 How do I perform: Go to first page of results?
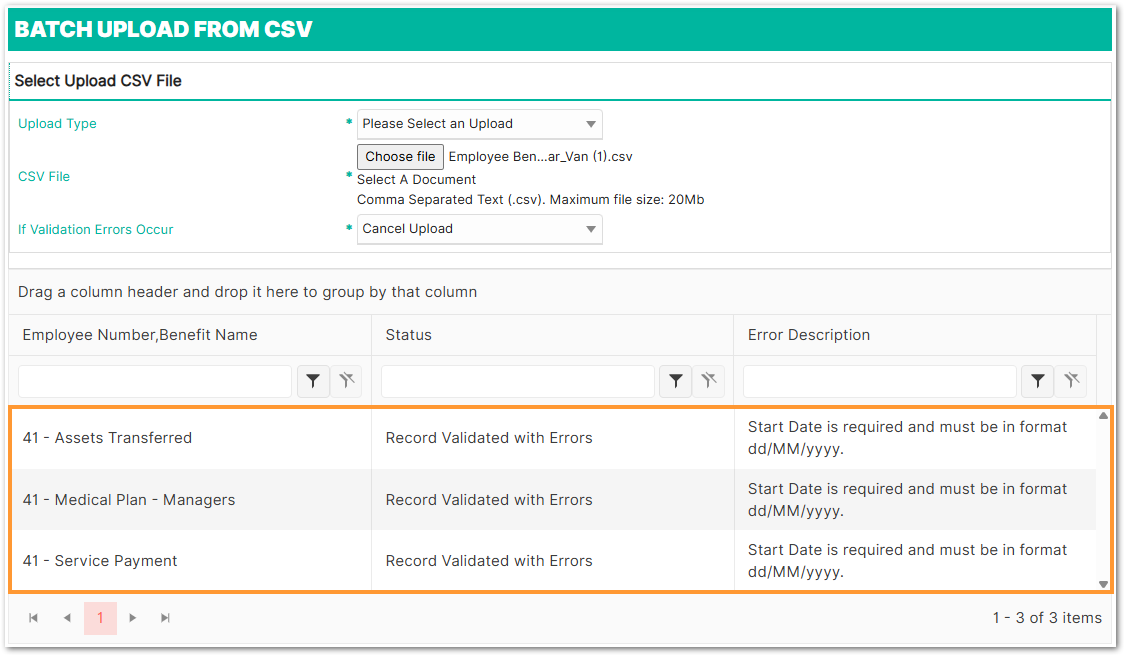(33, 618)
